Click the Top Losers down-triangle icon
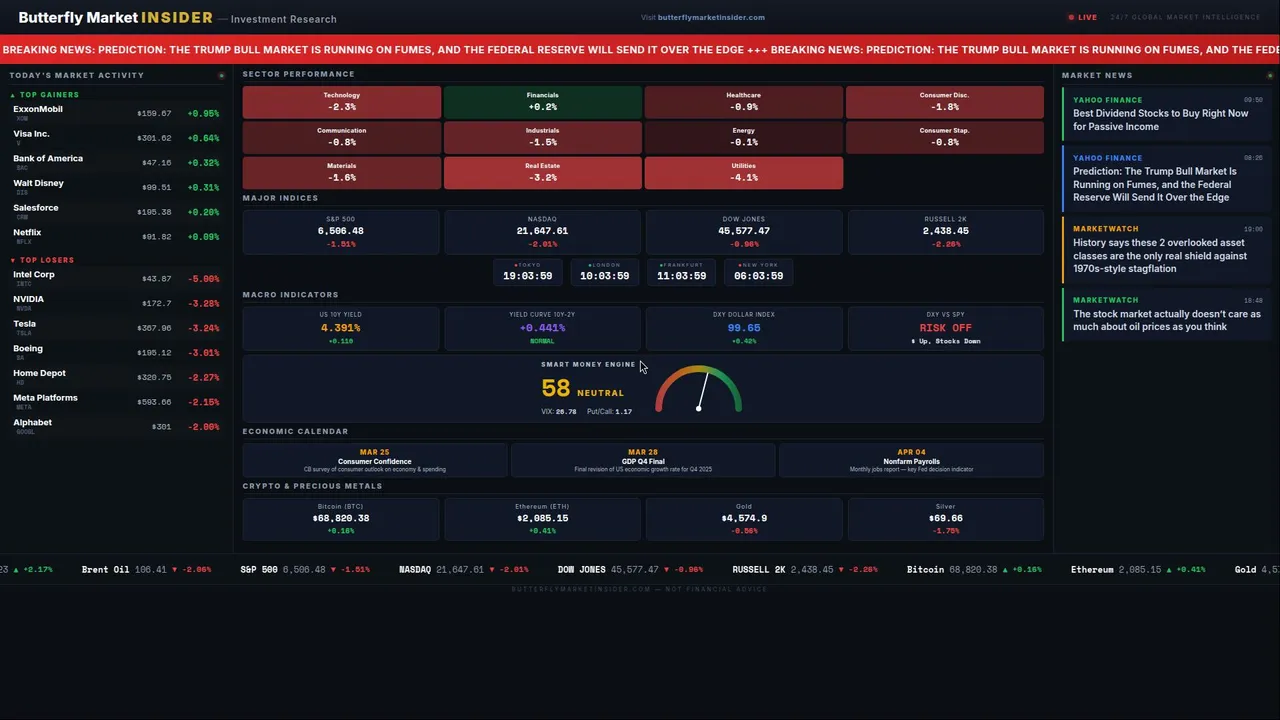This screenshot has width=1280, height=720. click(x=13, y=260)
